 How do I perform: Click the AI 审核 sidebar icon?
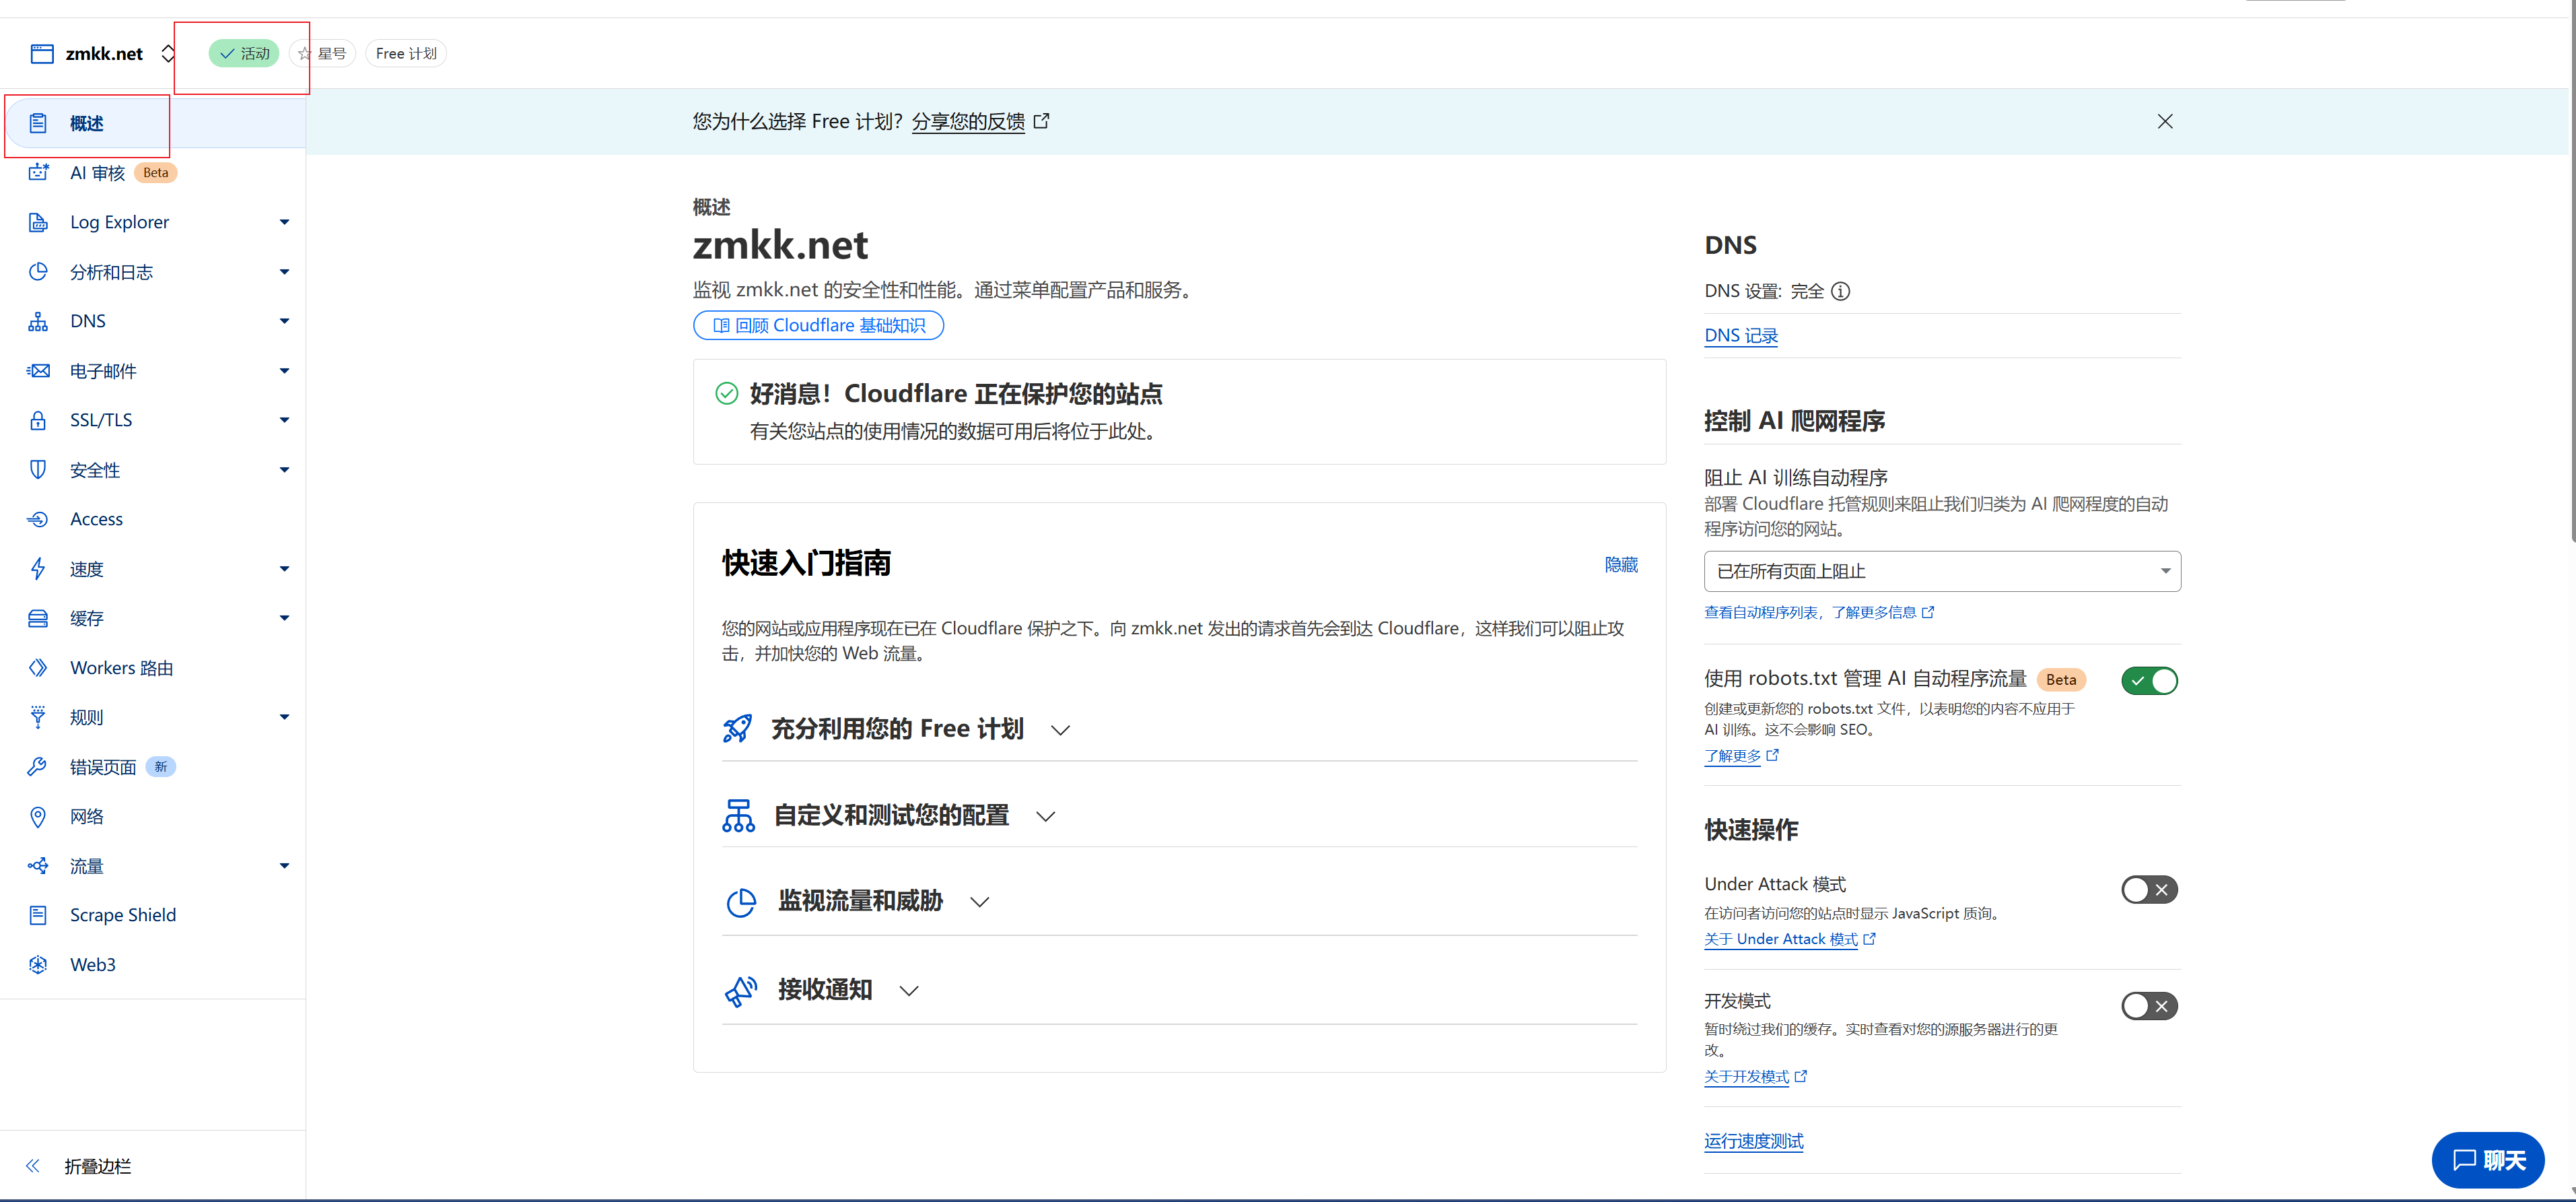click(x=38, y=172)
